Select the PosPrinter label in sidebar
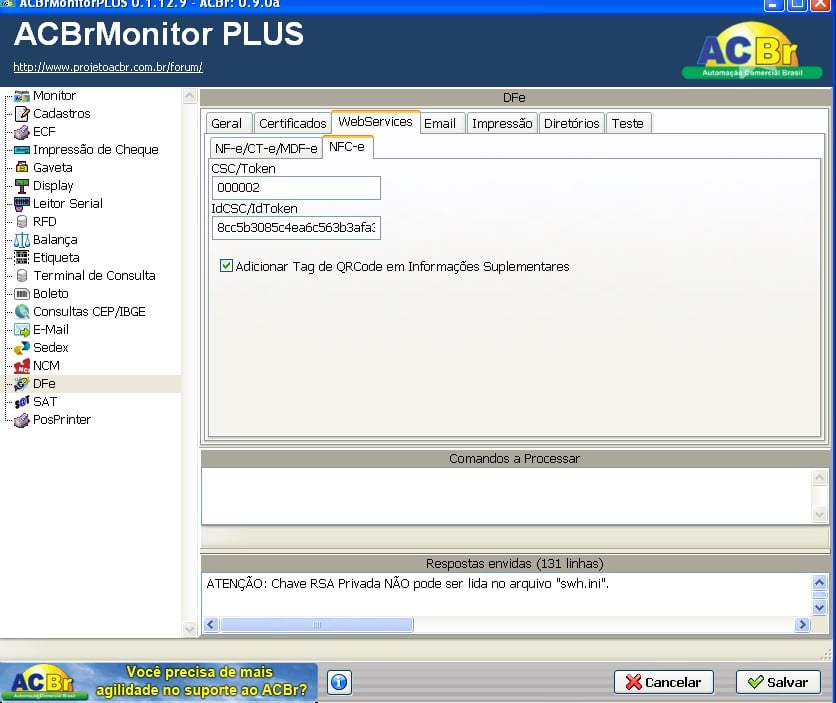 [x=62, y=420]
